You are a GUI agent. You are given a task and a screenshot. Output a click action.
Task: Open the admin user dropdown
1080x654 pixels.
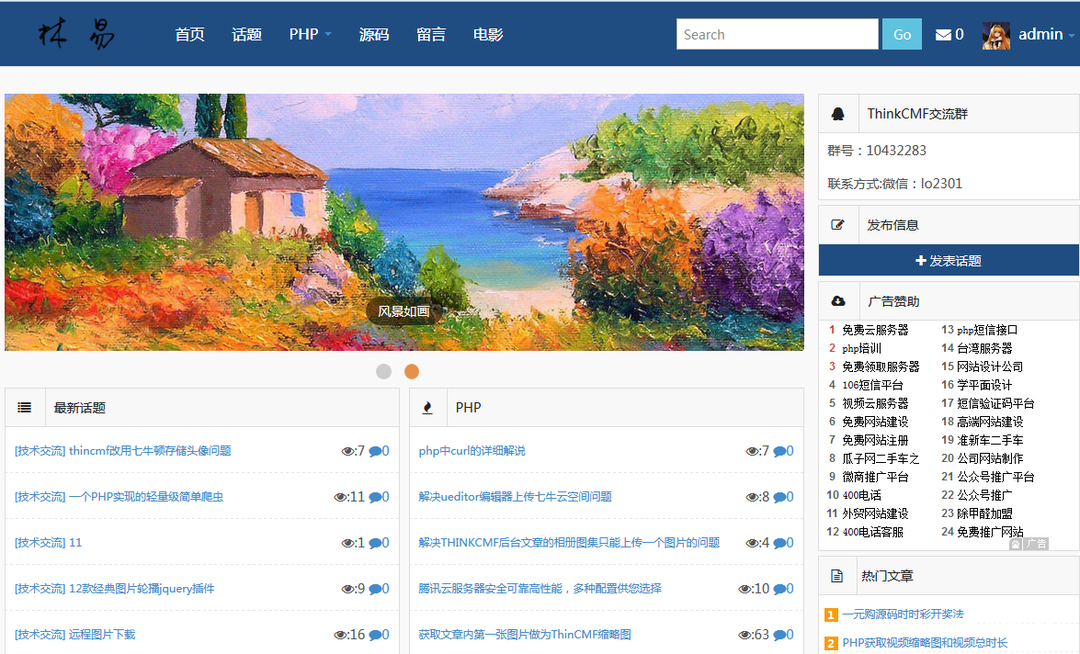[x=1046, y=34]
